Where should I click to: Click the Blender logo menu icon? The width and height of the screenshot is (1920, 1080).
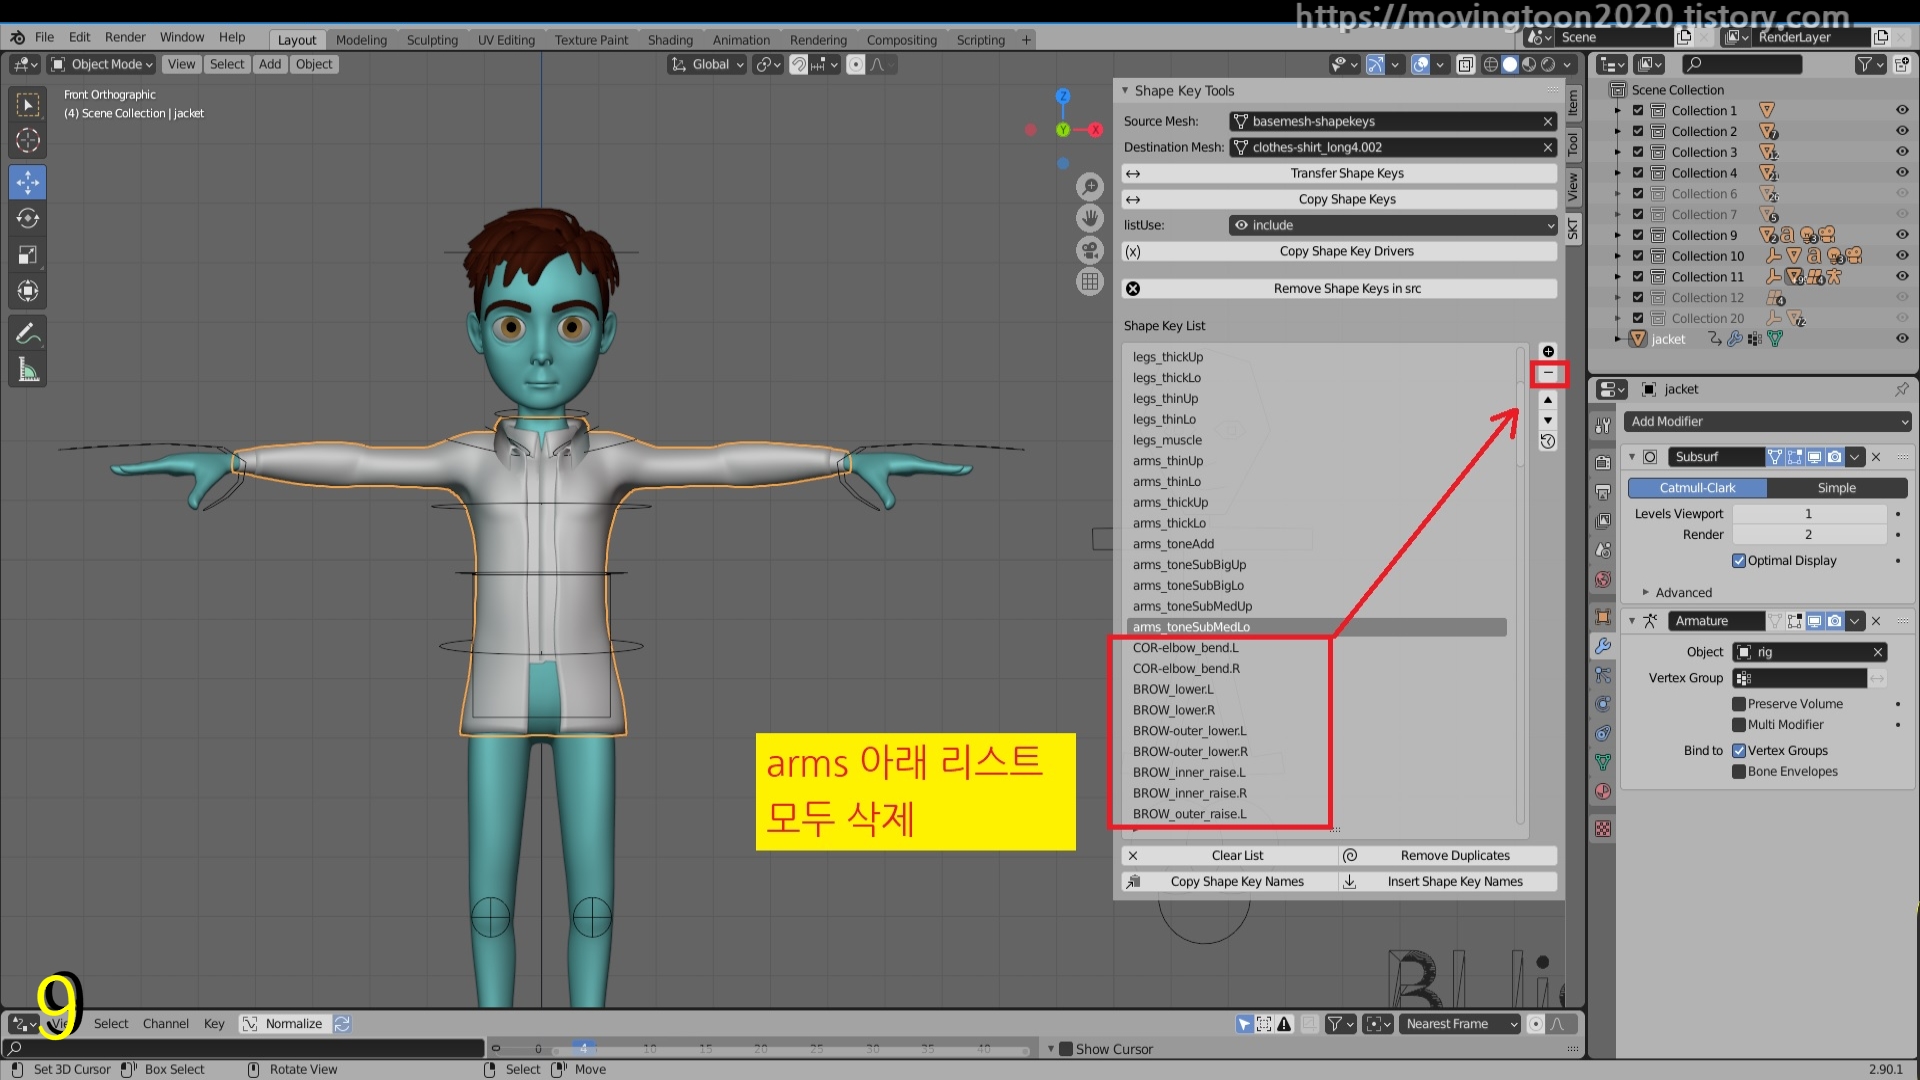pos(17,37)
